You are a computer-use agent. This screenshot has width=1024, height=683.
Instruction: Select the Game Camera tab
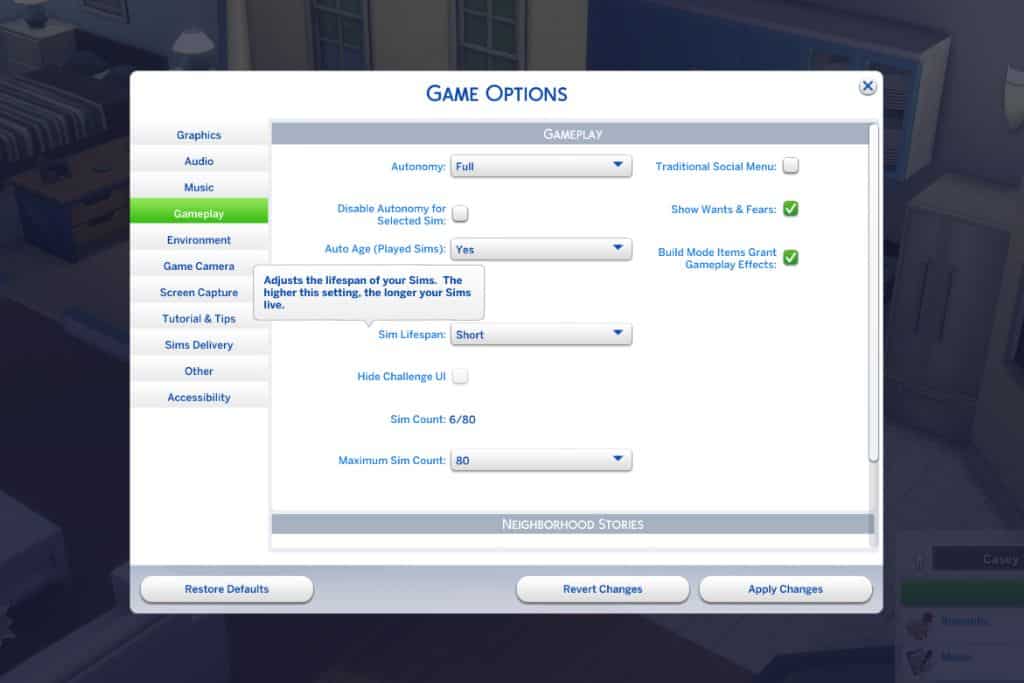(x=199, y=266)
